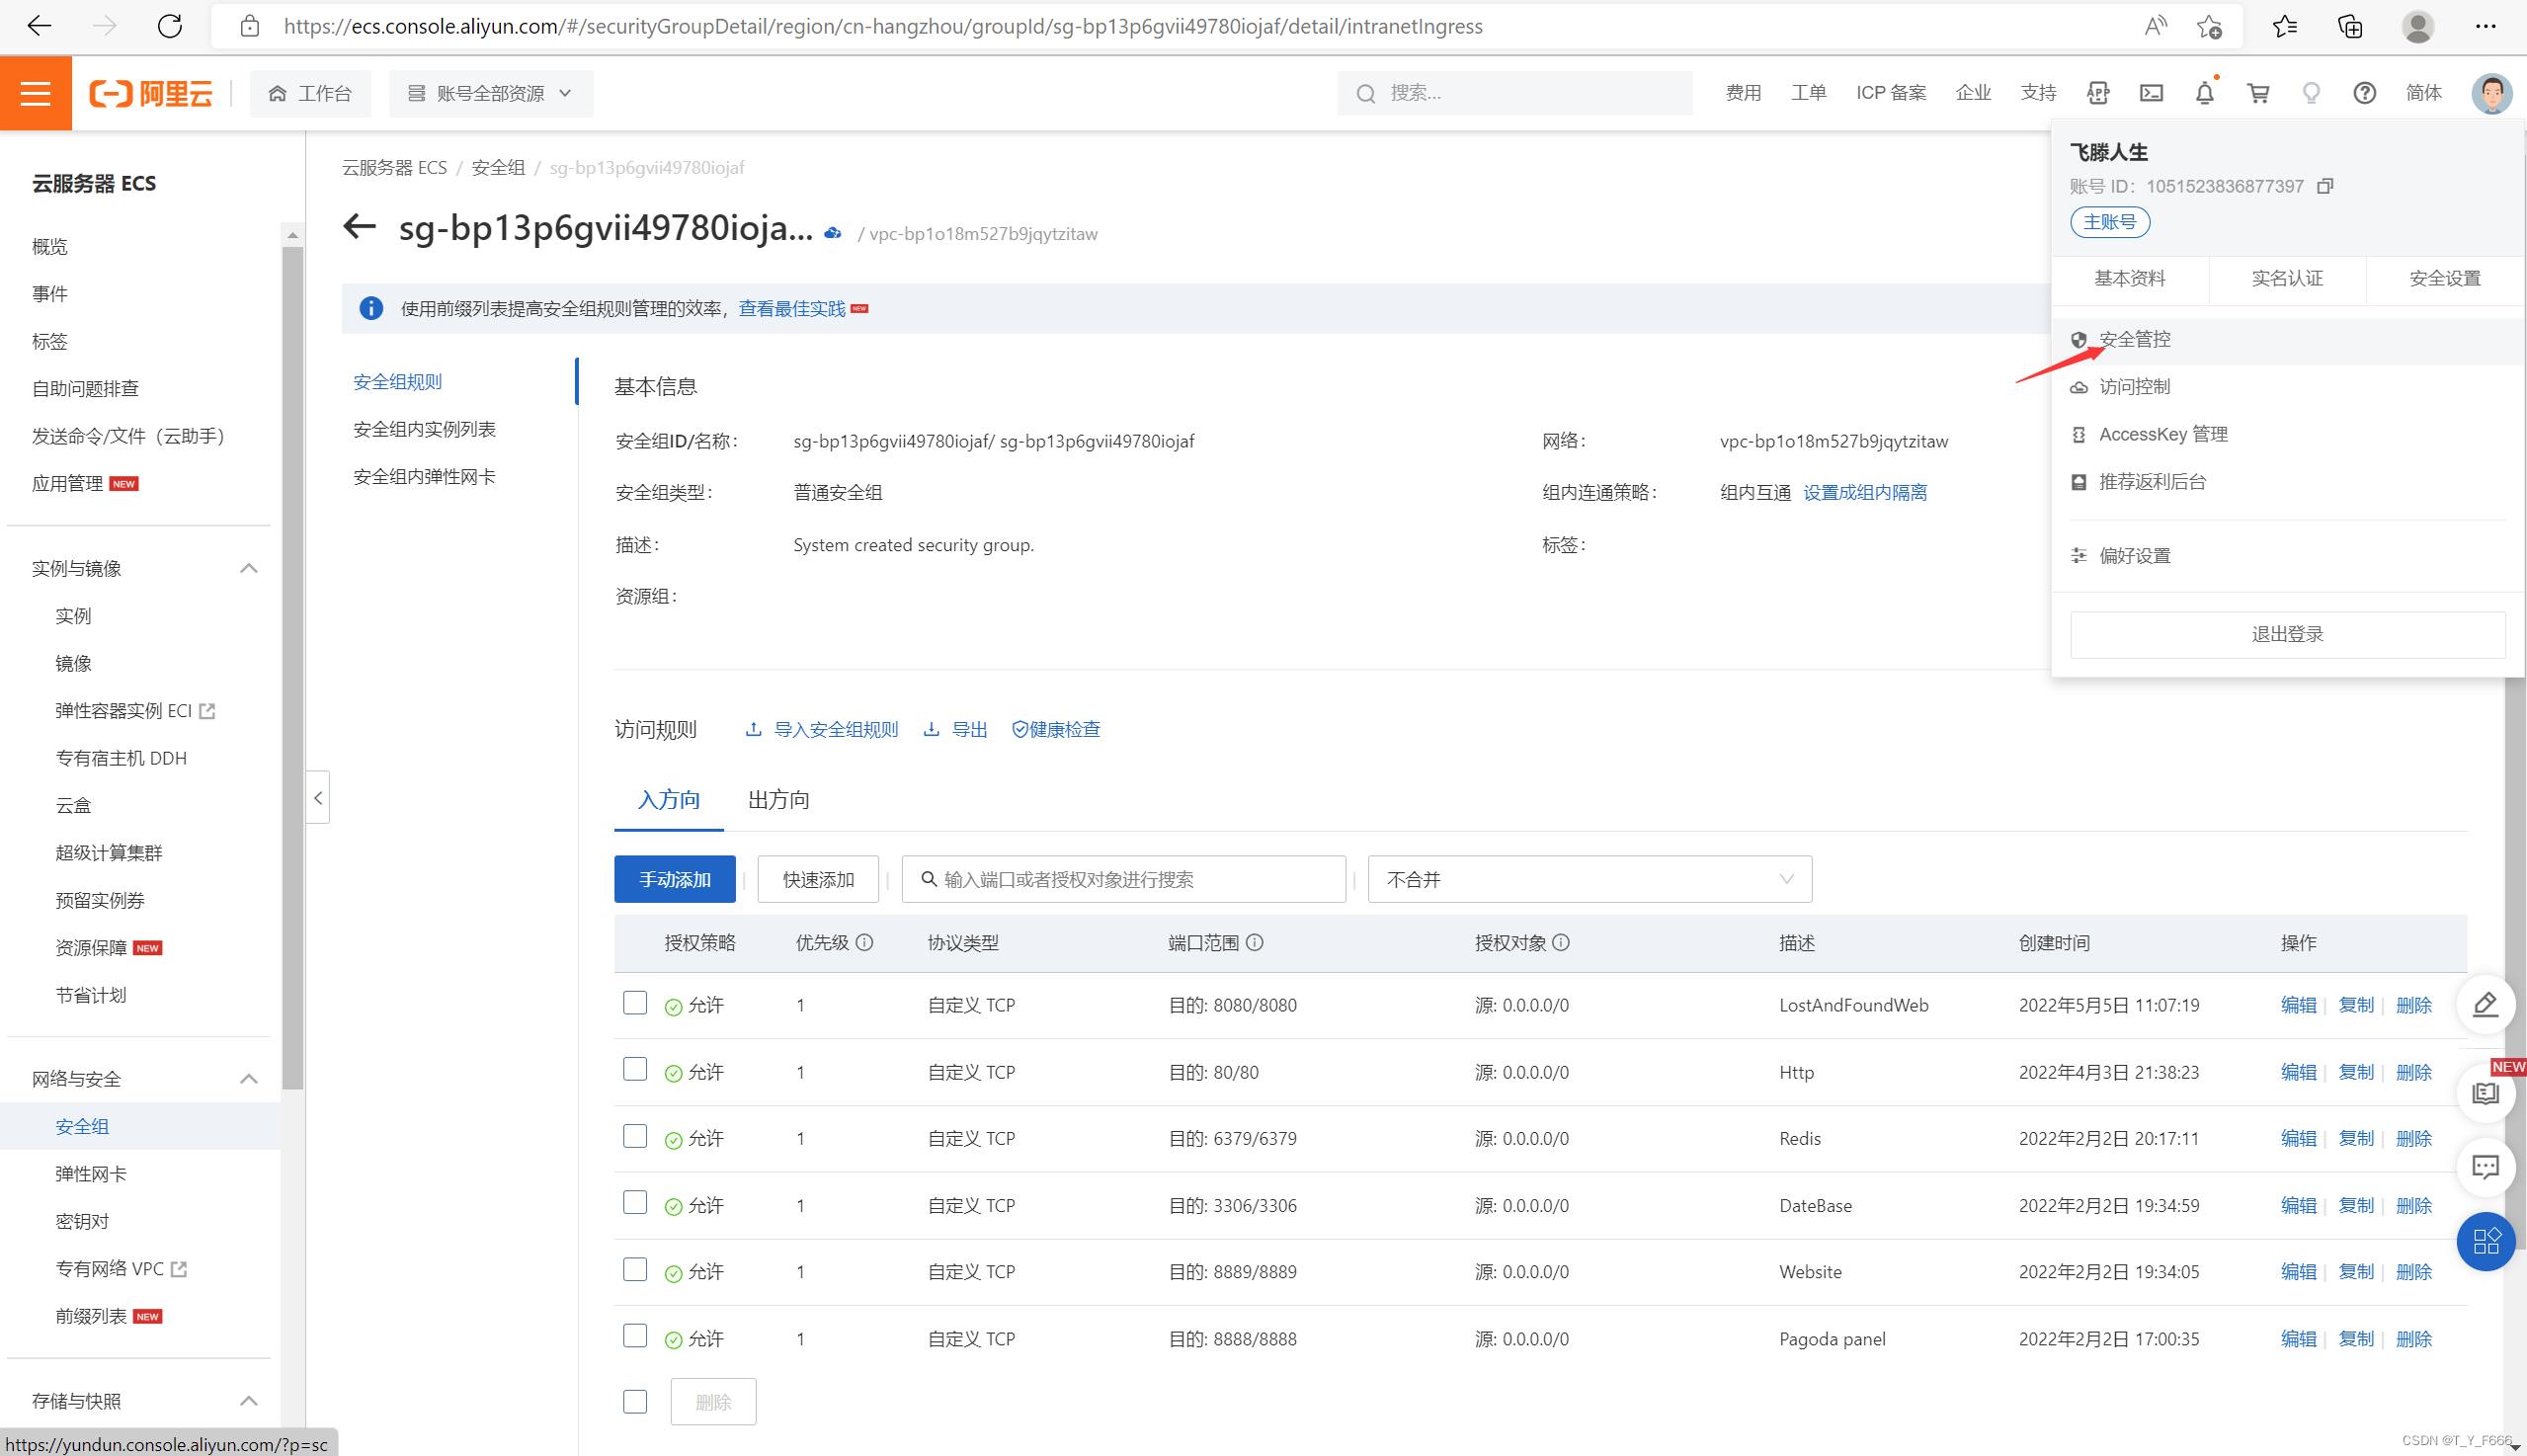Open notifications bell icon
Image resolution: width=2527 pixels, height=1456 pixels.
[x=2204, y=93]
